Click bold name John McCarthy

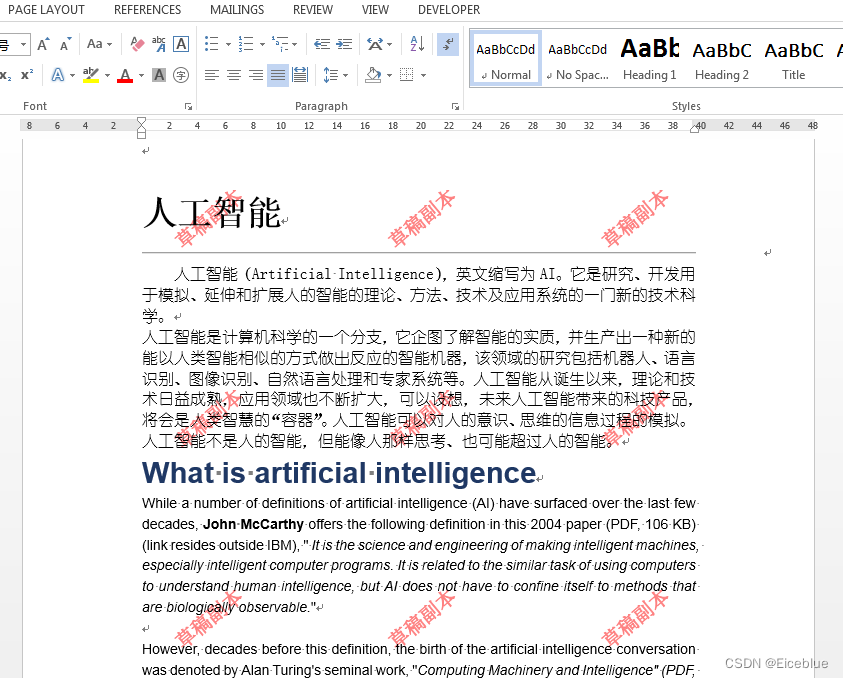pyautogui.click(x=253, y=524)
